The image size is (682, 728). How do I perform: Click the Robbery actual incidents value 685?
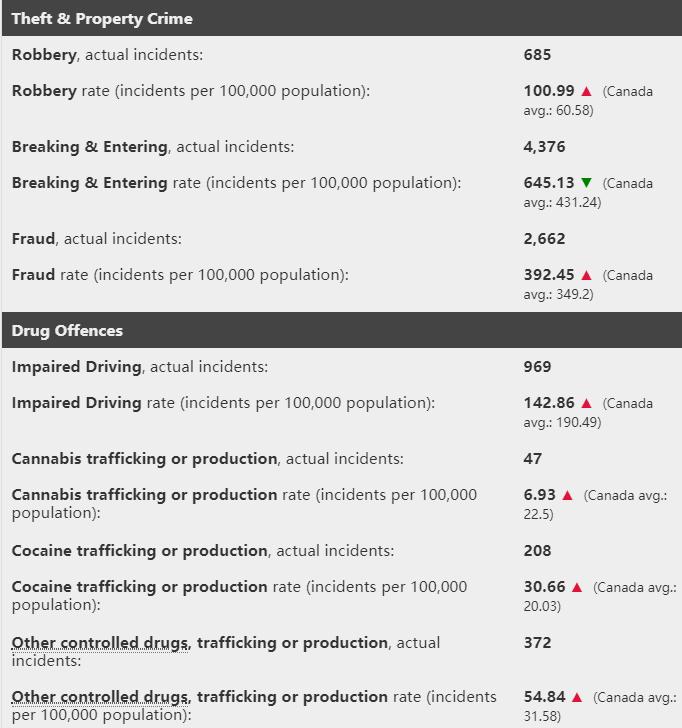tap(537, 55)
